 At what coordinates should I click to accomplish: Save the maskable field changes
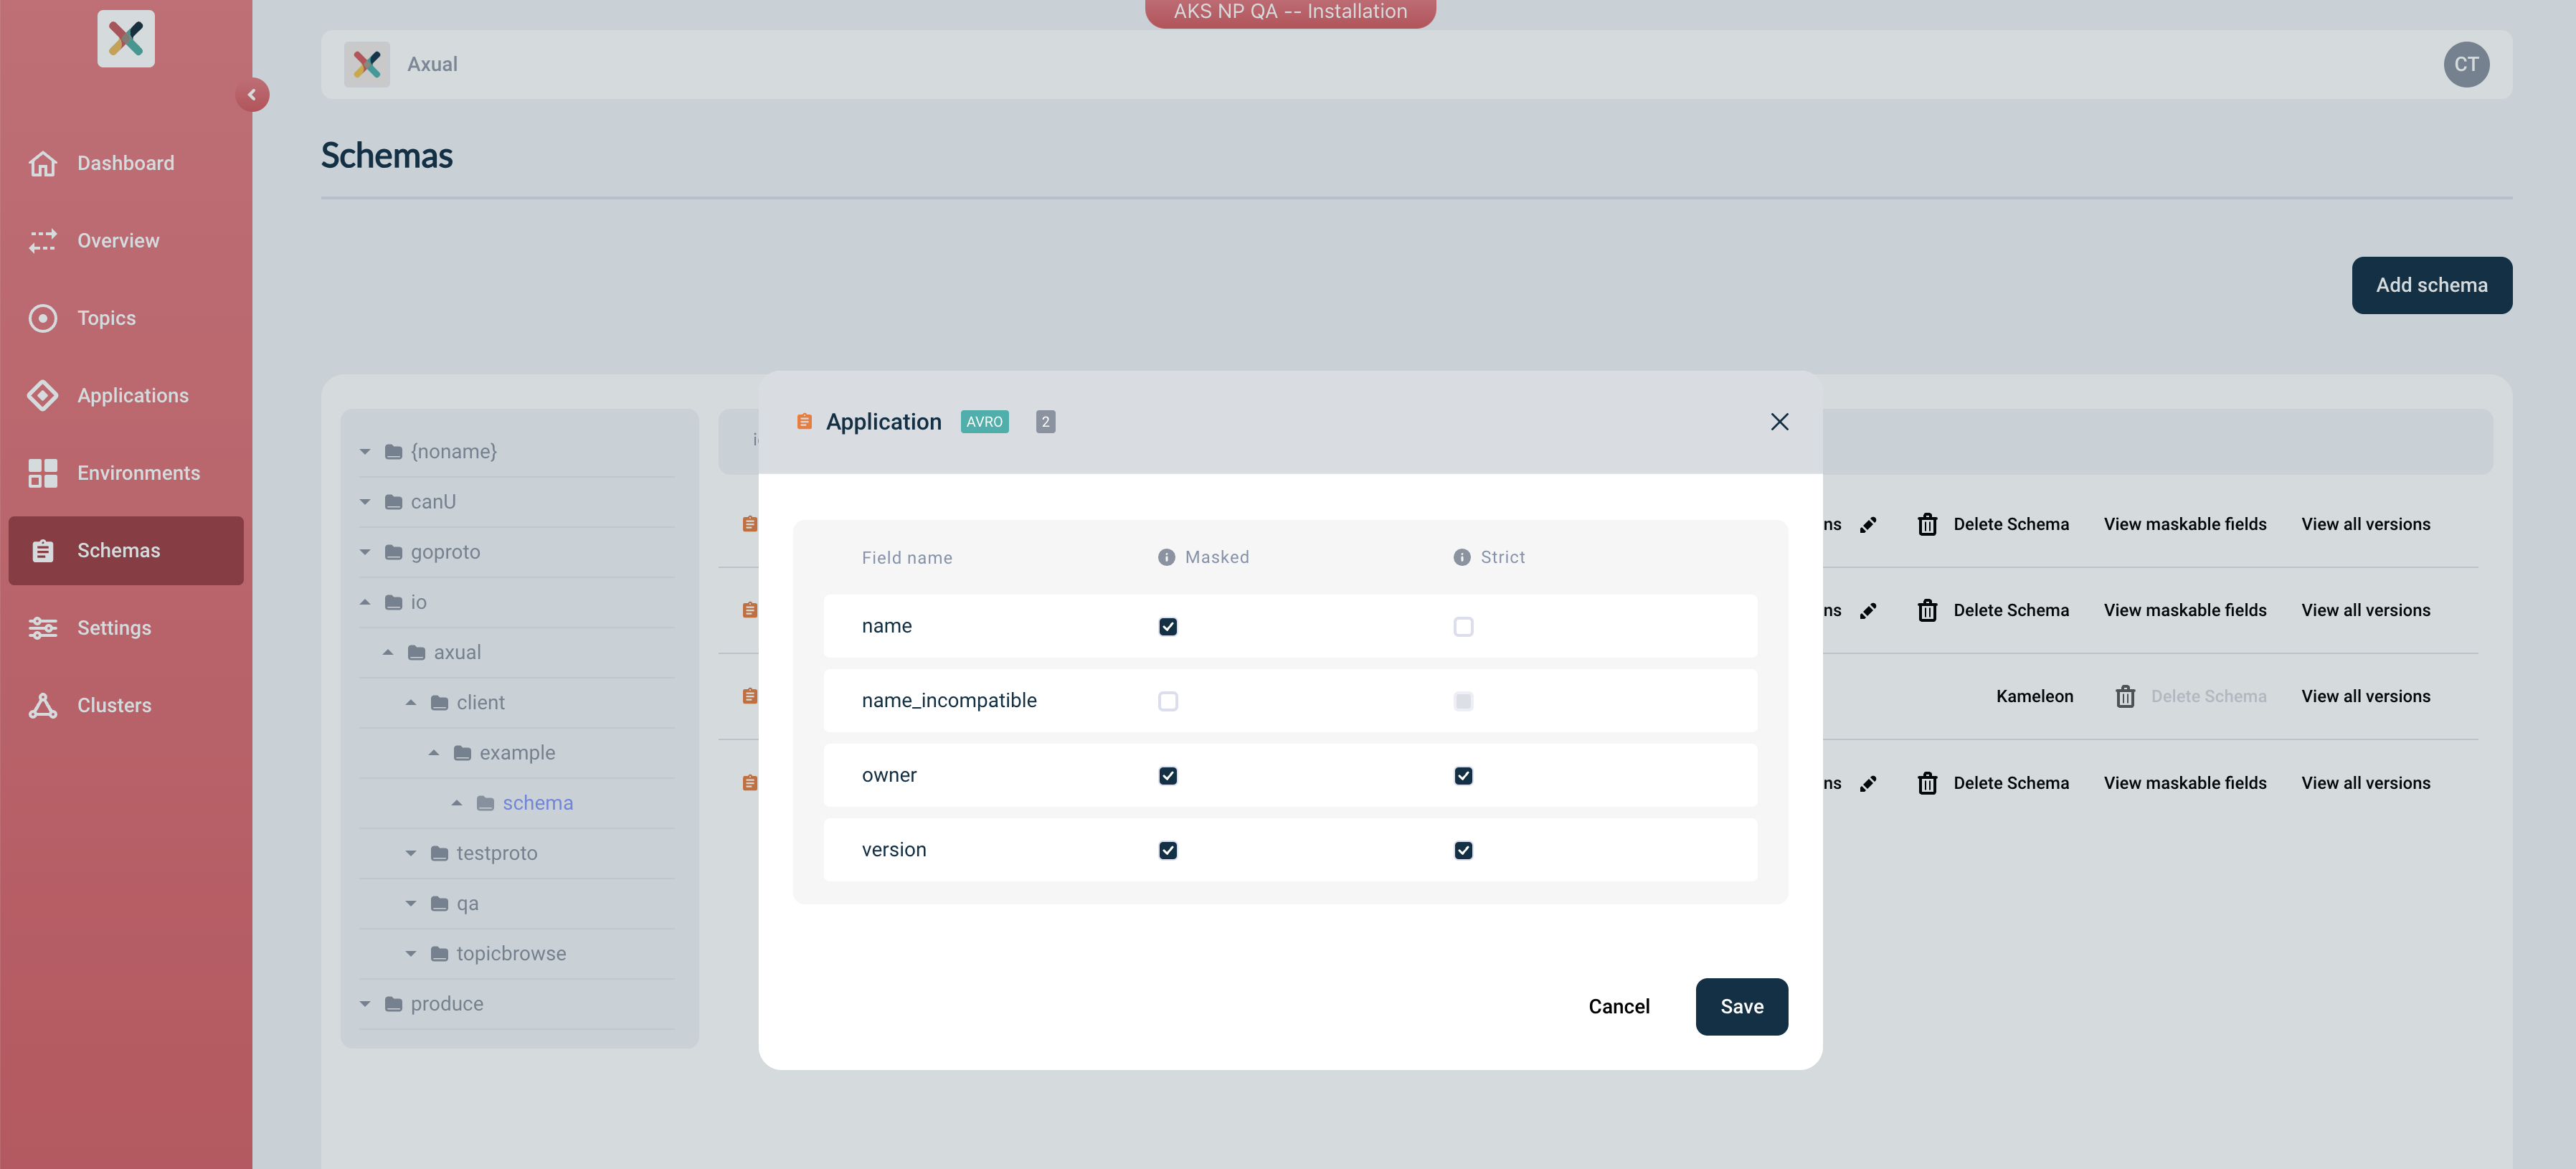point(1741,1006)
